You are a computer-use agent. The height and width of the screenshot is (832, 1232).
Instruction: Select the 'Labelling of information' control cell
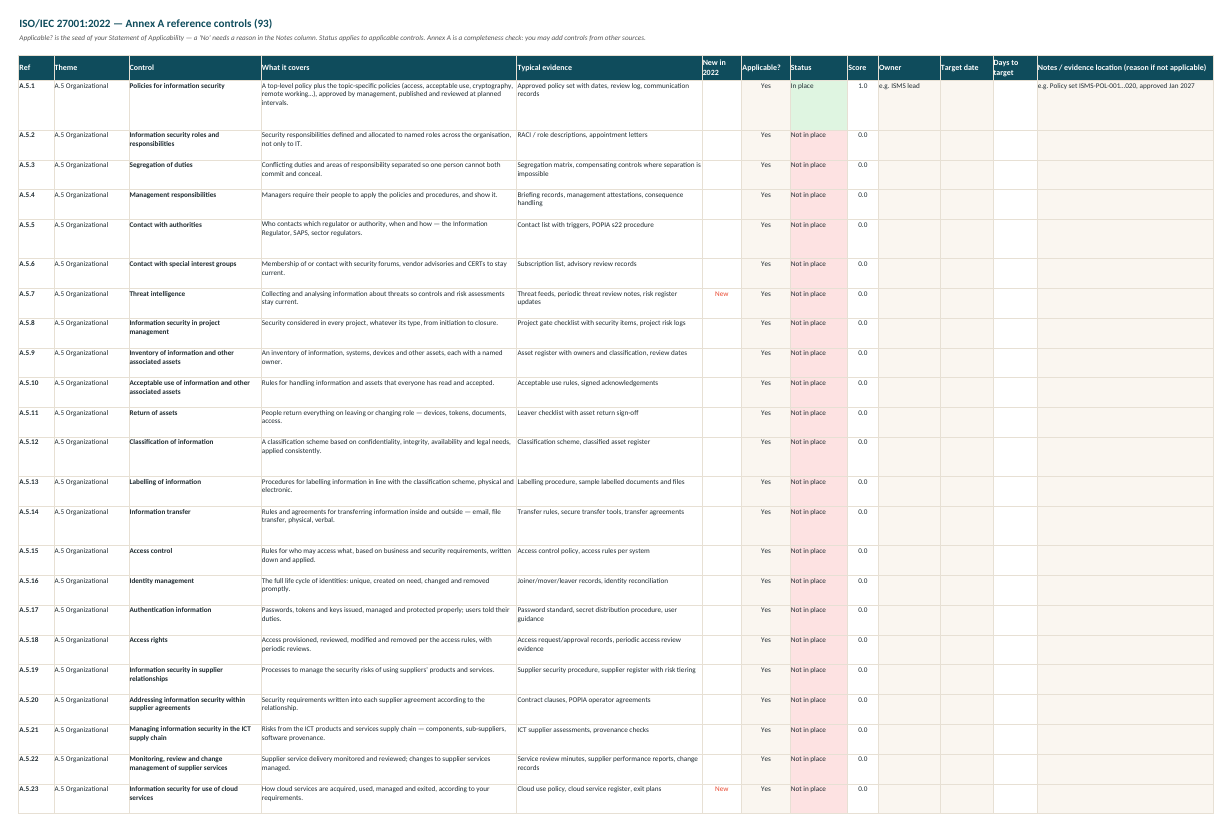(x=194, y=491)
